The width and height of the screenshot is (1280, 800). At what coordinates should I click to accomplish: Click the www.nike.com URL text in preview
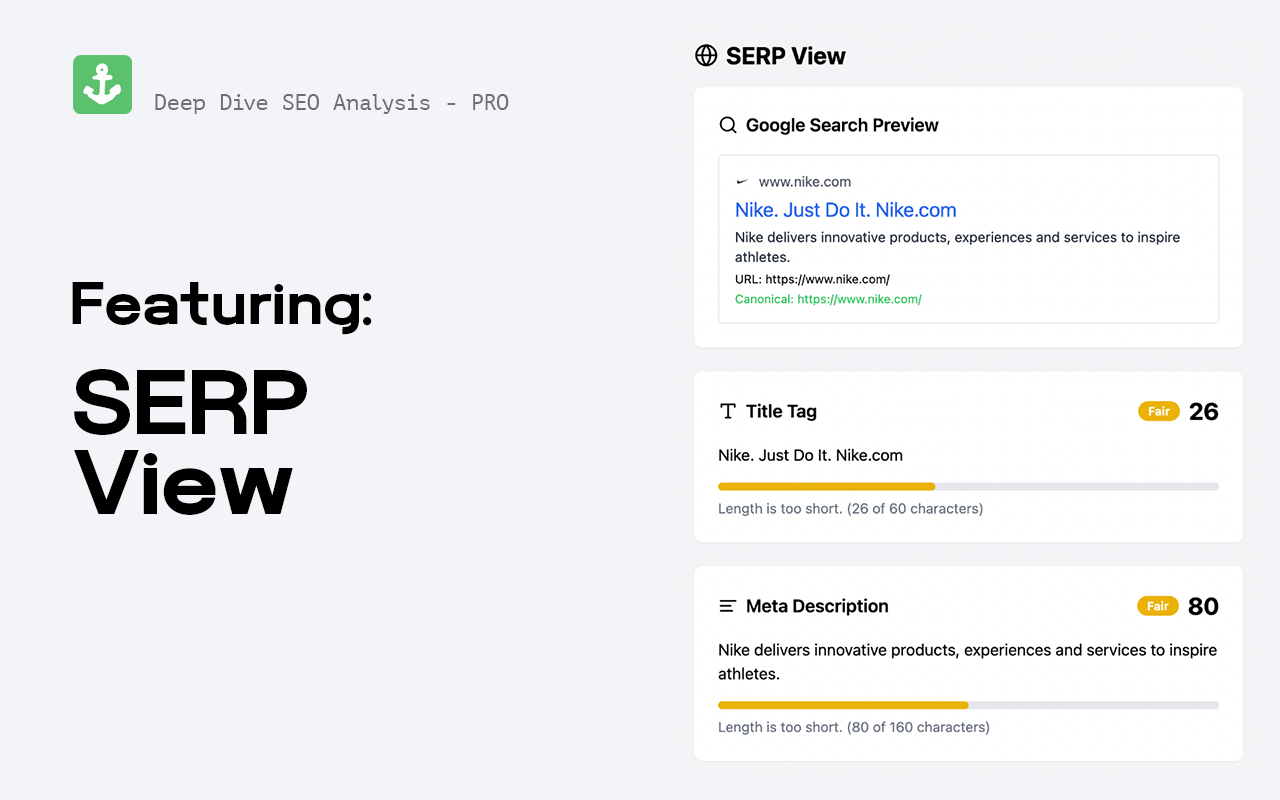pos(805,181)
